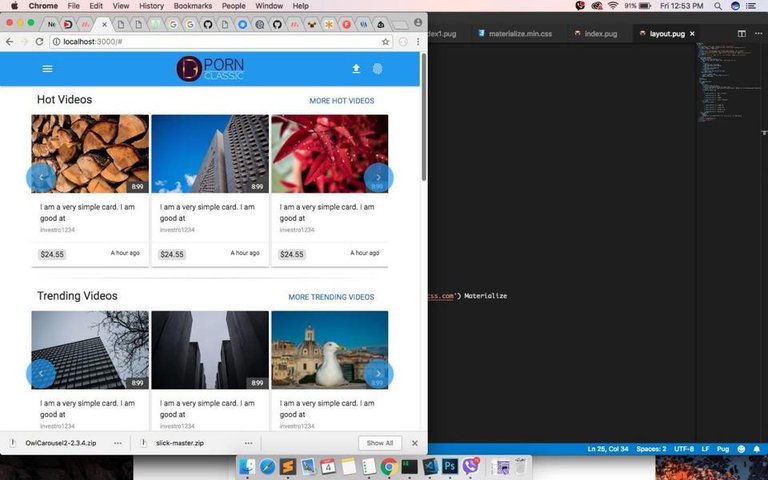Open notifications bell in VS Code status bar
This screenshot has height=480, width=768.
[757, 449]
